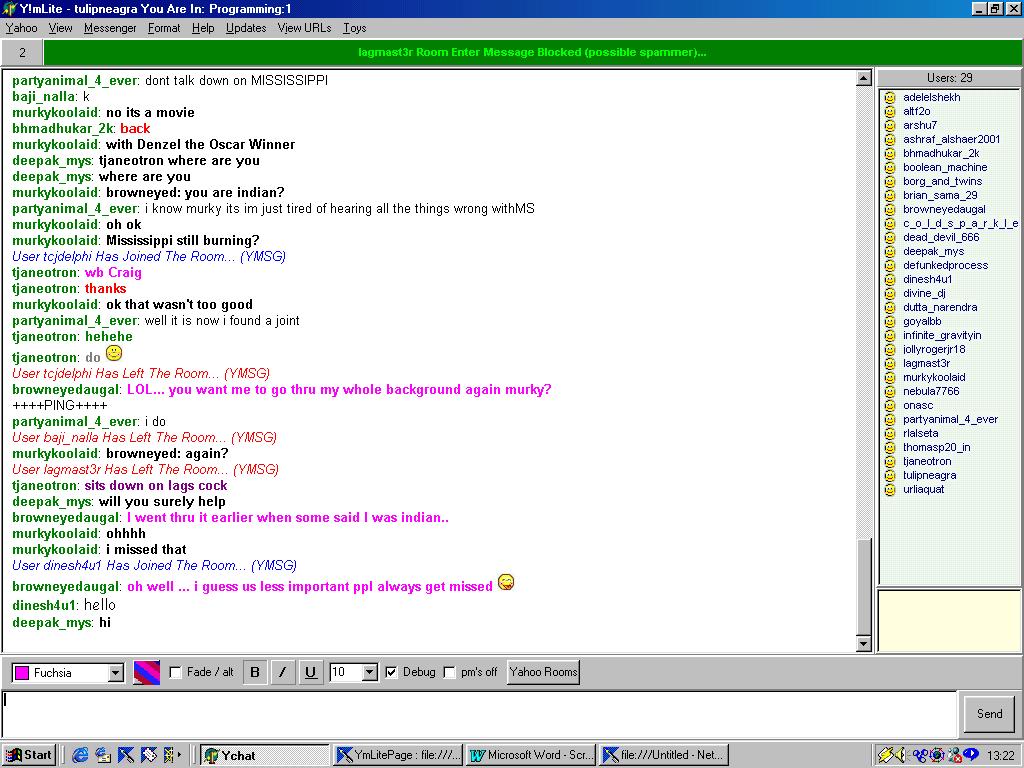Open the Windows Start menu
1024x768 pixels.
tap(29, 756)
